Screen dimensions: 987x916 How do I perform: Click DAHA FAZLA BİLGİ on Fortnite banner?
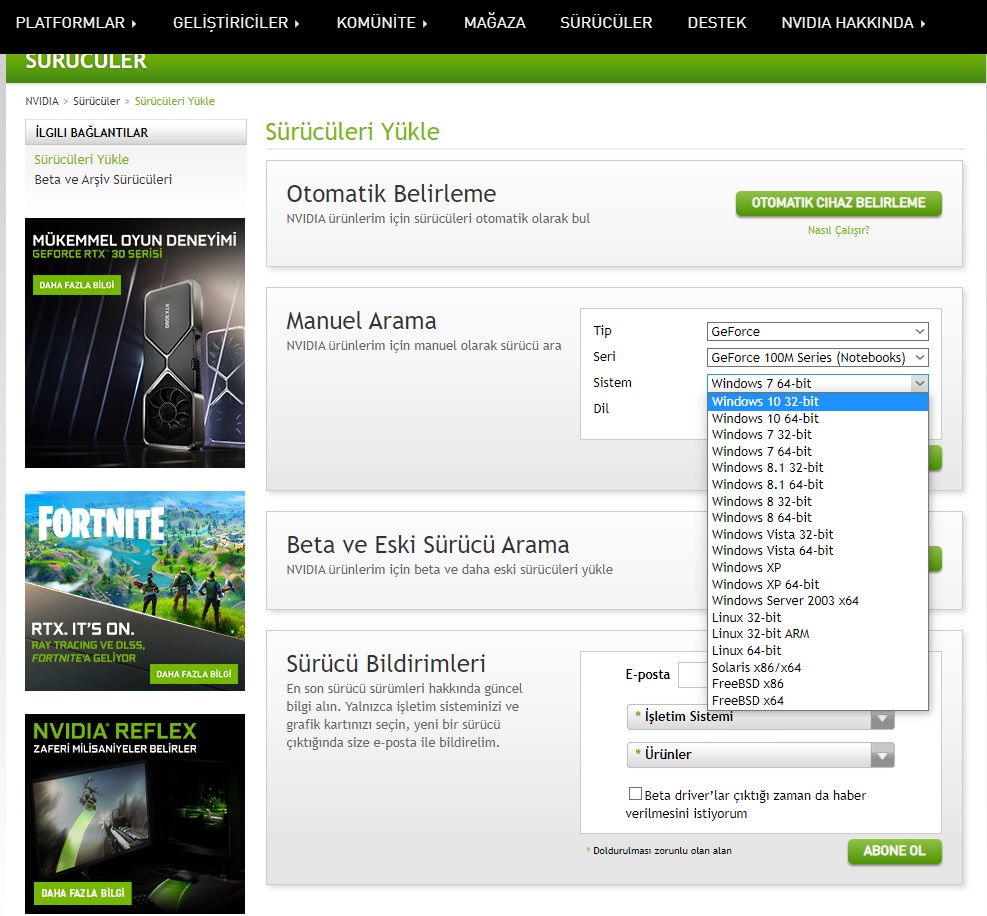point(194,674)
